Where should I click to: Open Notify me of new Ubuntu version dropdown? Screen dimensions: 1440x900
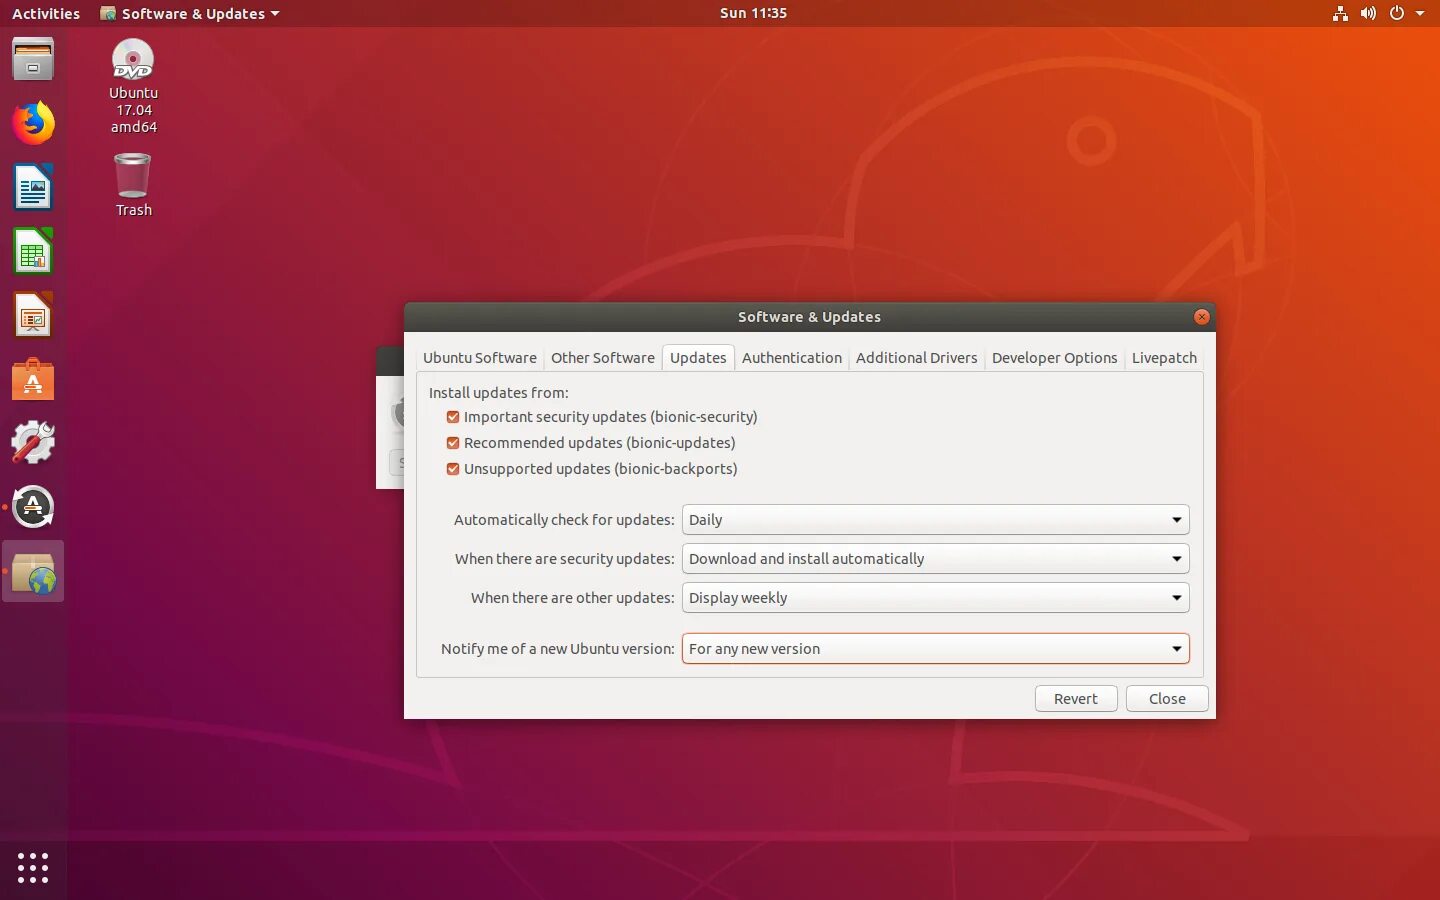[x=935, y=649]
